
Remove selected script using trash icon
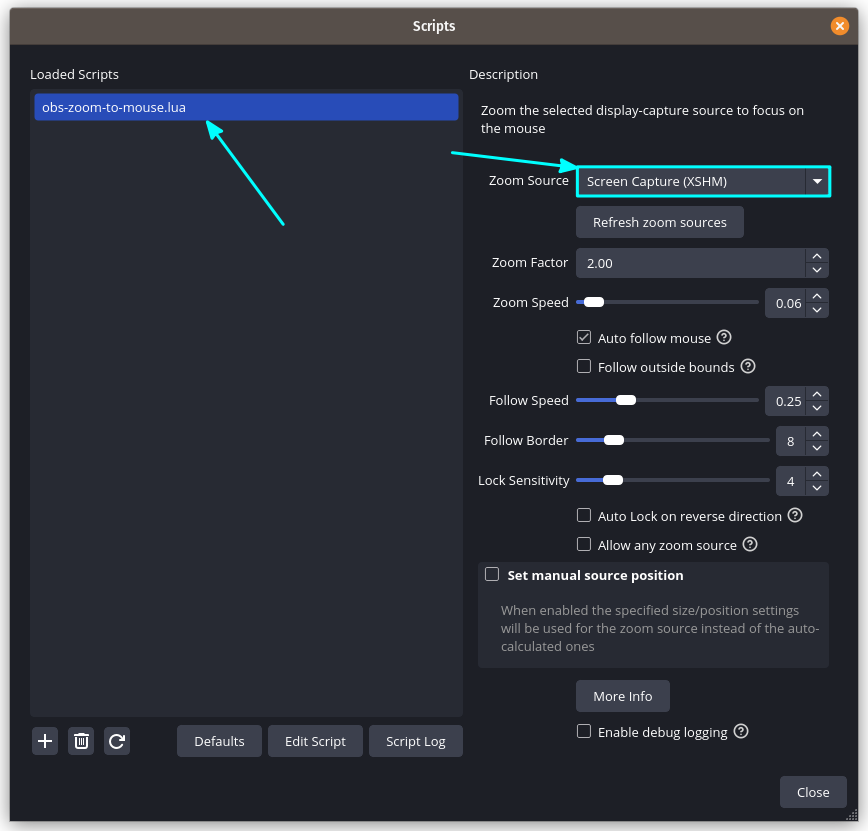click(80, 741)
